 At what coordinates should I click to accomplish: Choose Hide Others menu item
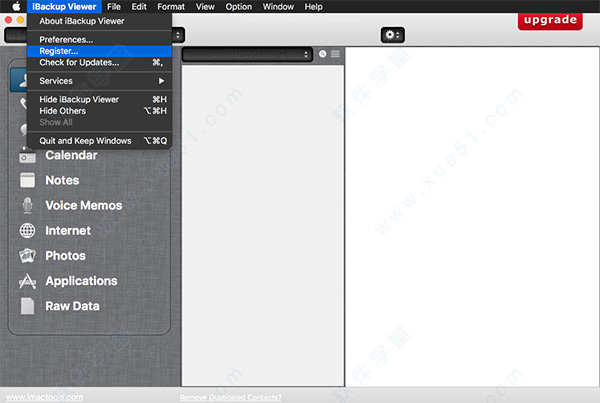pyautogui.click(x=99, y=111)
